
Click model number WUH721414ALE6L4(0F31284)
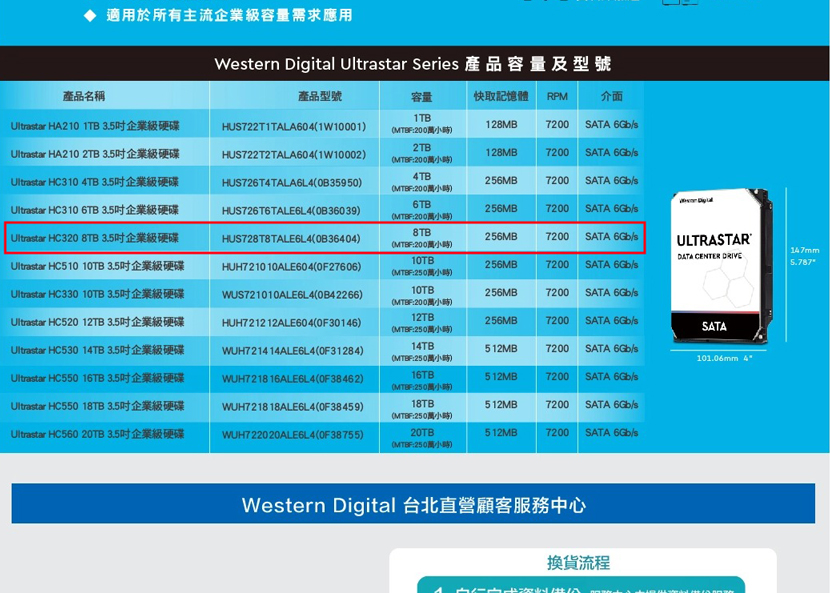click(293, 351)
